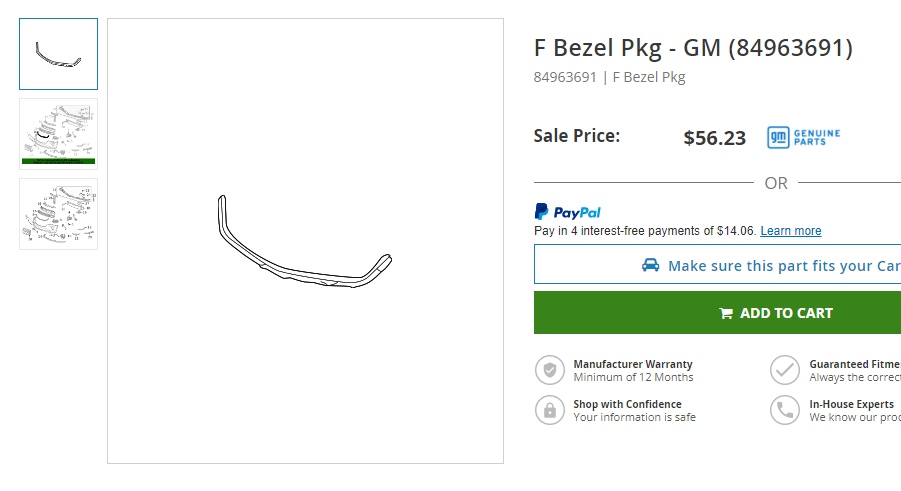The width and height of the screenshot is (901, 491).
Task: Select the third parts diagram thumbnail
Action: [x=59, y=214]
